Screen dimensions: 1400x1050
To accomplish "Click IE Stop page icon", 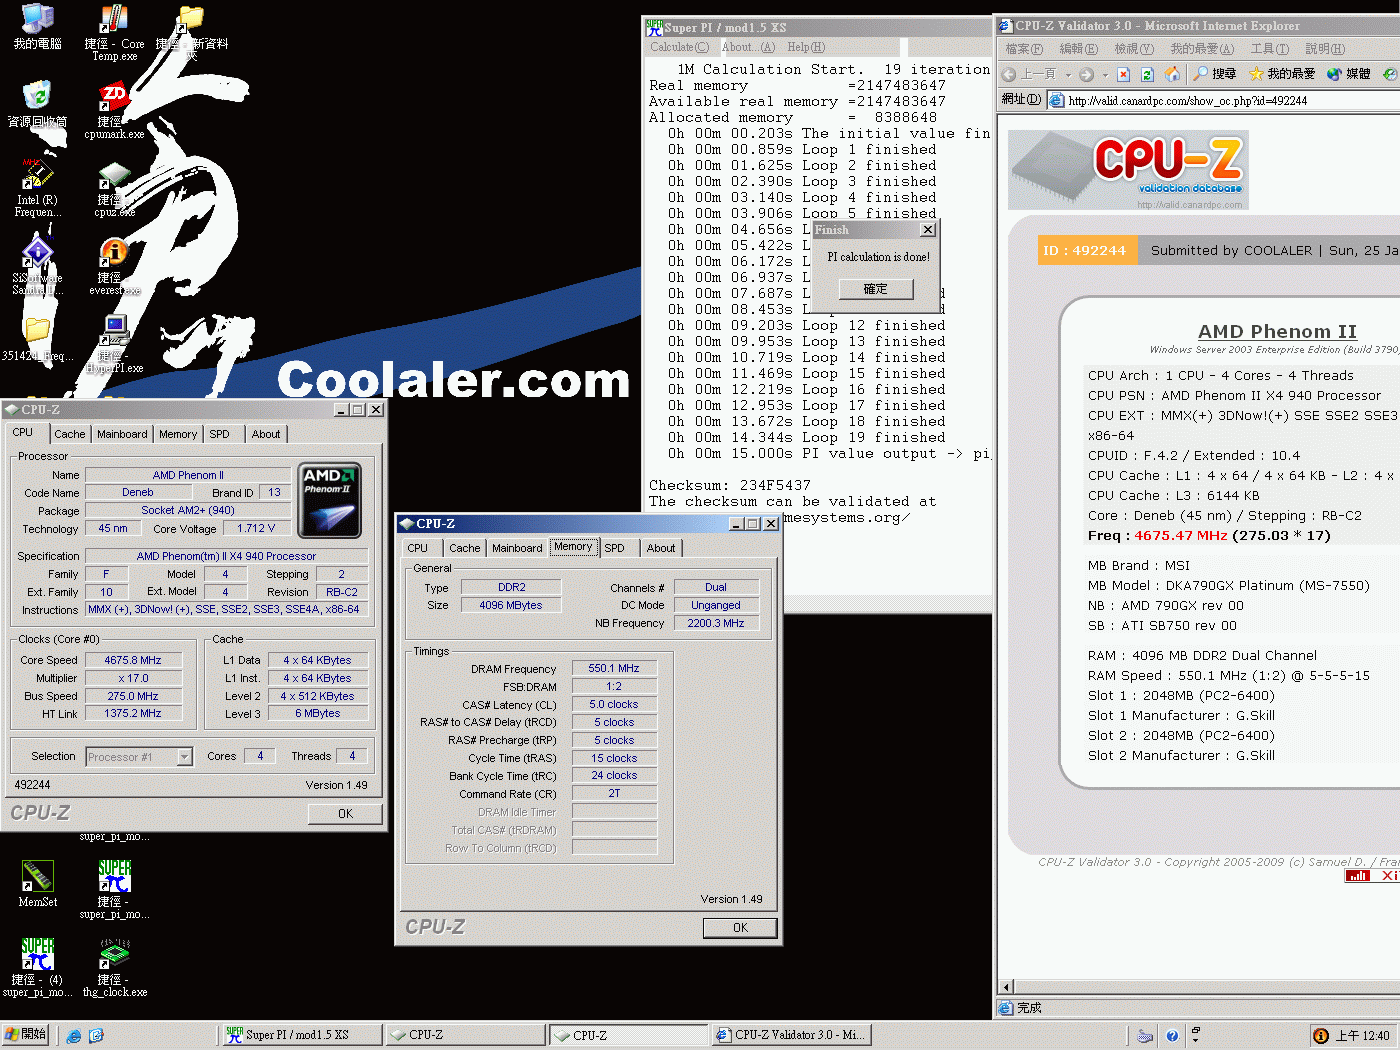I will pyautogui.click(x=1124, y=74).
